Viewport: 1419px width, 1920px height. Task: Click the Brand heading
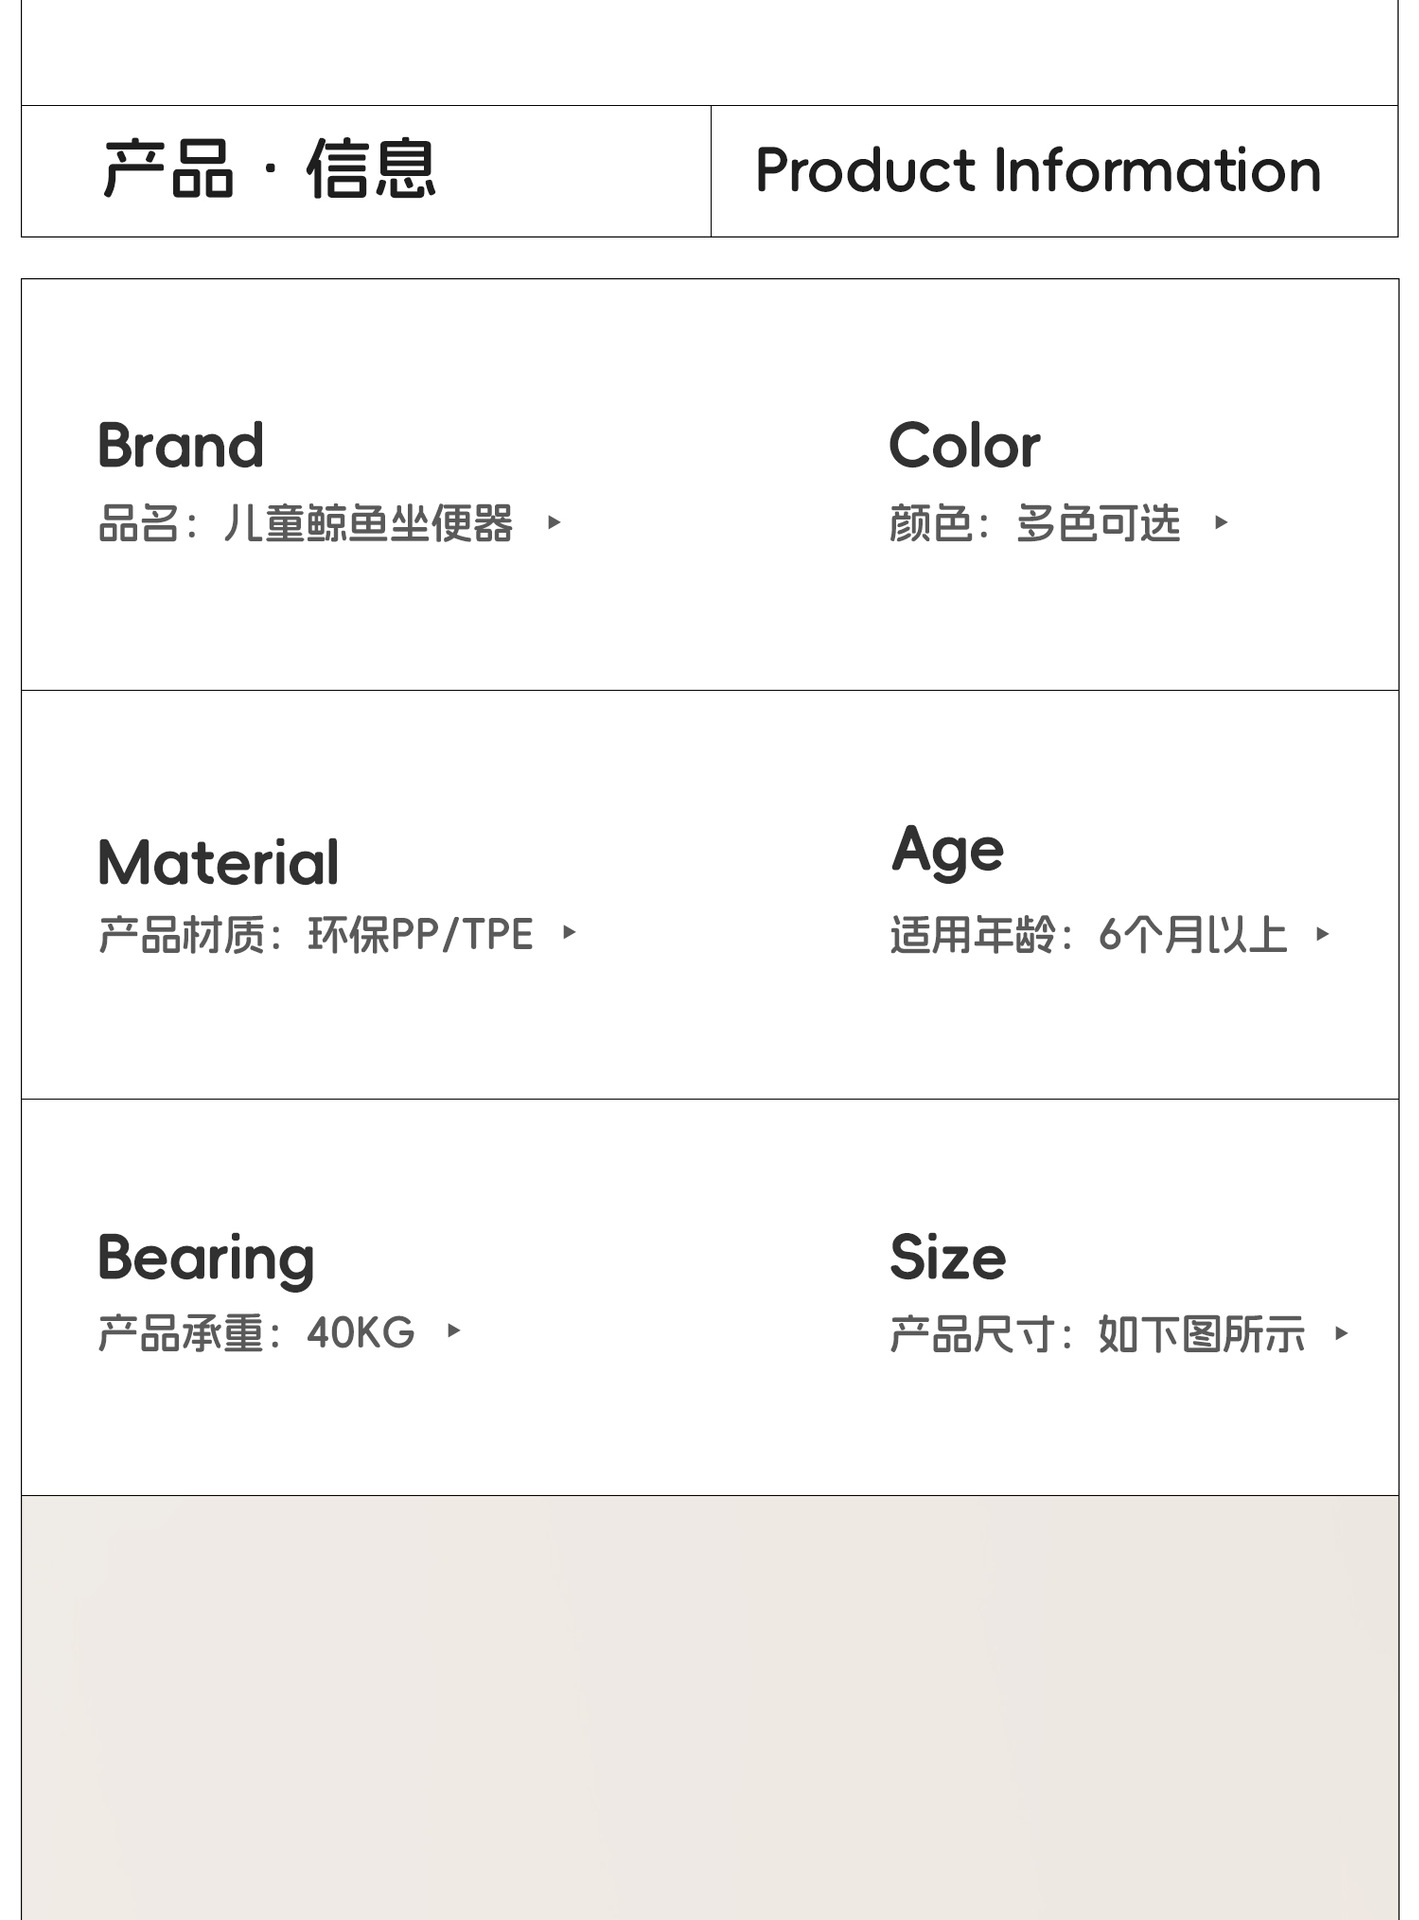pyautogui.click(x=181, y=445)
